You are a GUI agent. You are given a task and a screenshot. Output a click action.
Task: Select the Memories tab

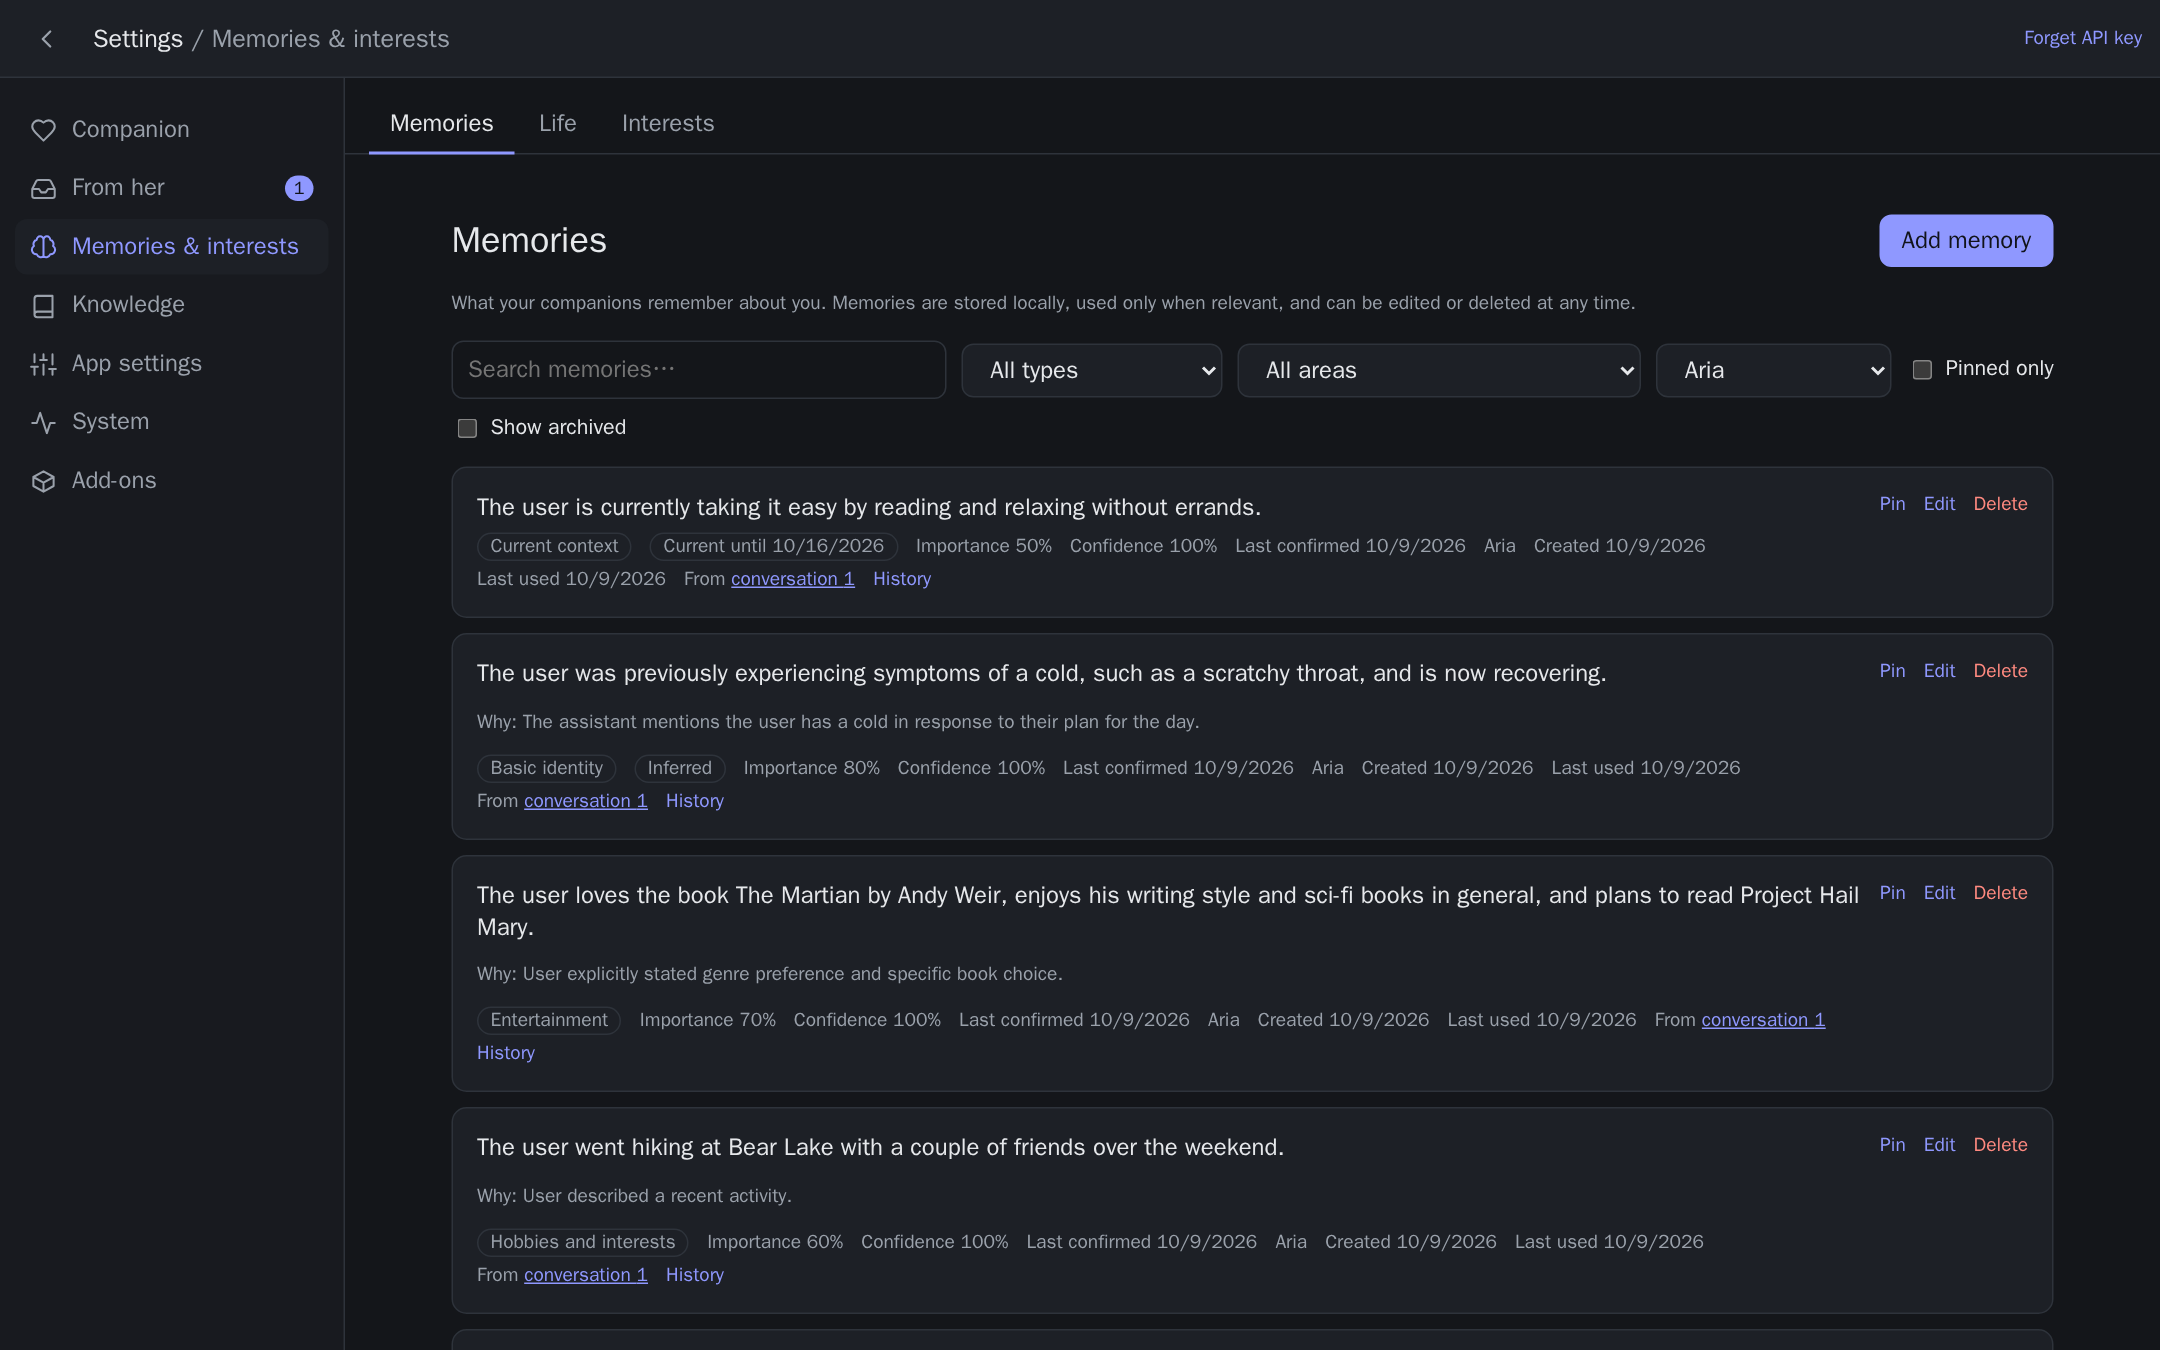coord(441,123)
